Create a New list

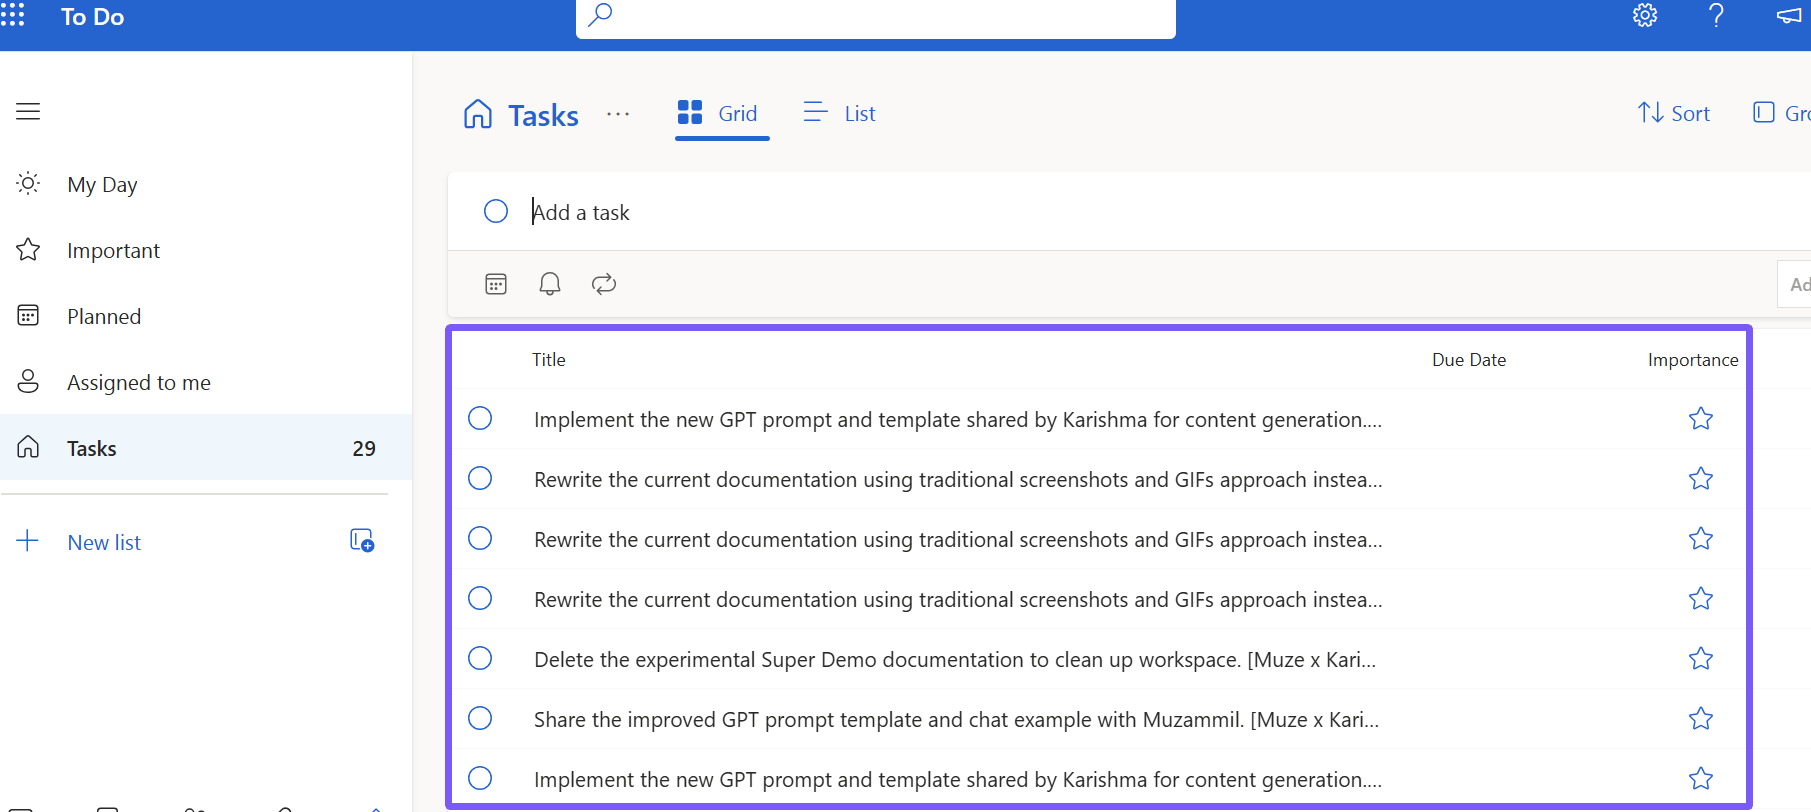[x=103, y=541]
